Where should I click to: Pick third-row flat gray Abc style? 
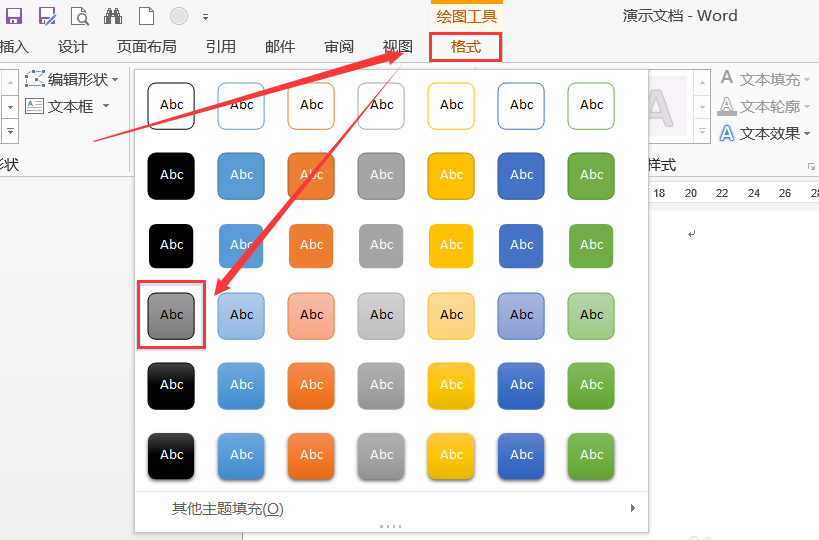pos(381,246)
